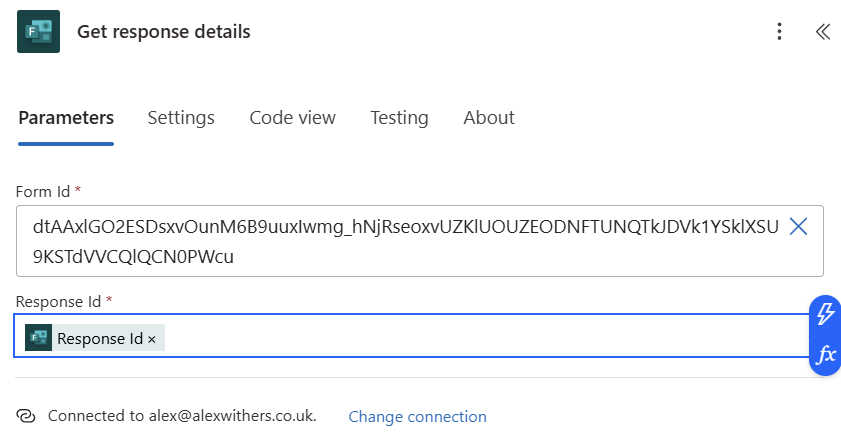Click Forms icon inside Response Id token

coord(39,339)
